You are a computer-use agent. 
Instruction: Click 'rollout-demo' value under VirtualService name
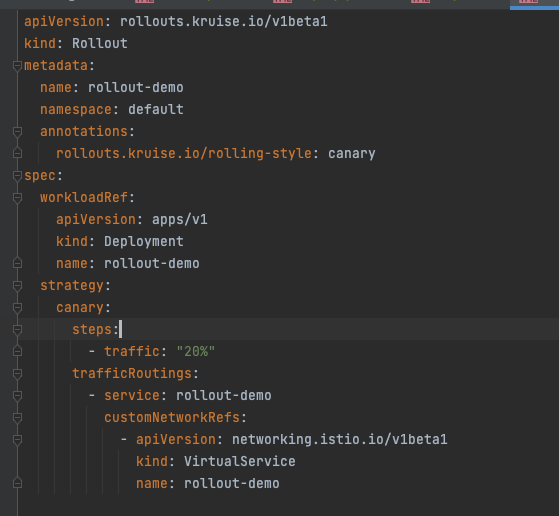point(232,484)
